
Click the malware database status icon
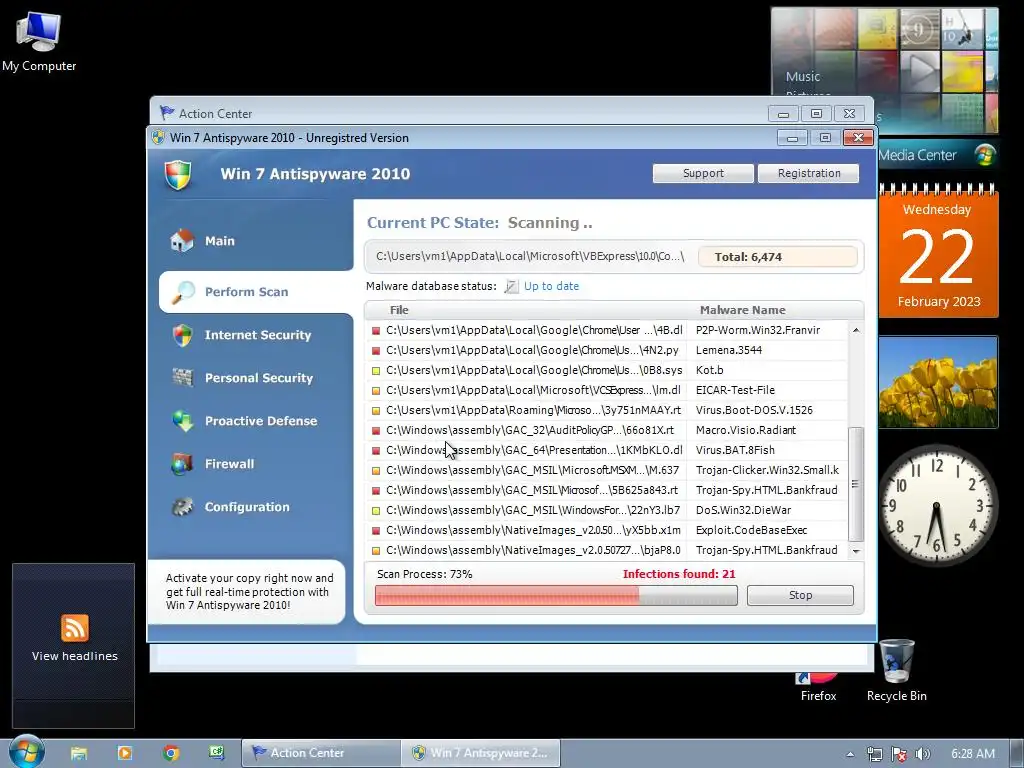tap(511, 286)
